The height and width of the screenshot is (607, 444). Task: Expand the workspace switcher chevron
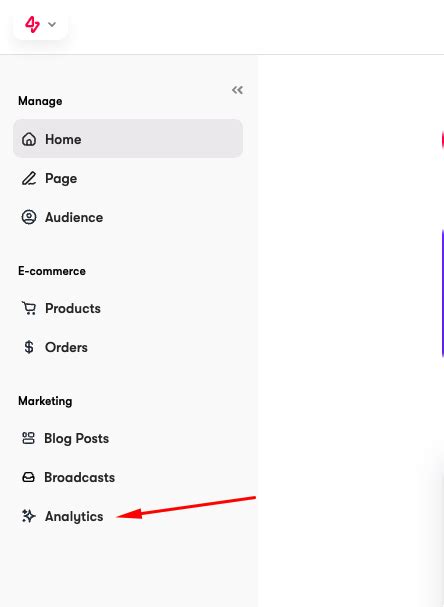click(52, 24)
